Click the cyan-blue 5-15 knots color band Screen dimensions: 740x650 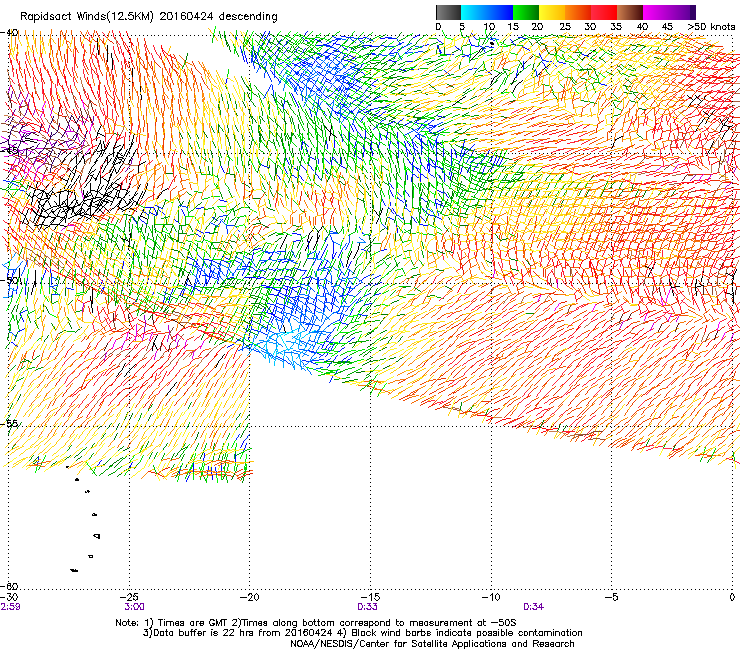(x=487, y=12)
